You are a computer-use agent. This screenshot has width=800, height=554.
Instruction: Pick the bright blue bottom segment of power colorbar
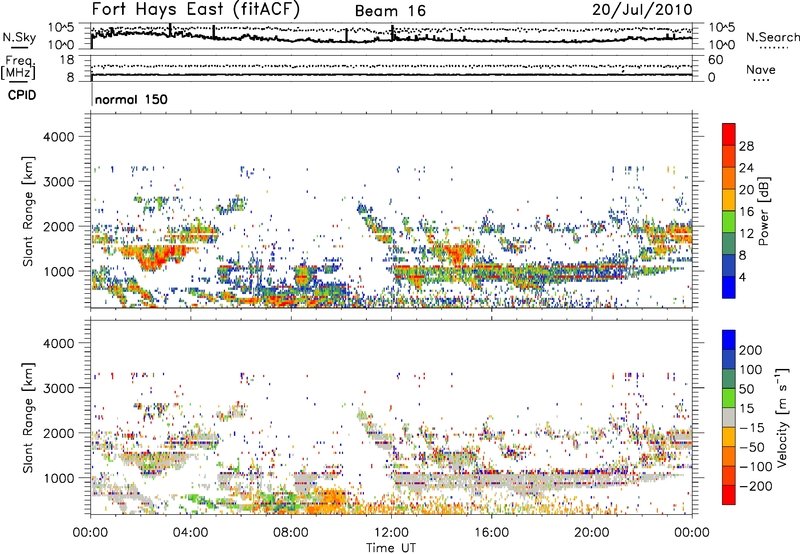(x=729, y=288)
